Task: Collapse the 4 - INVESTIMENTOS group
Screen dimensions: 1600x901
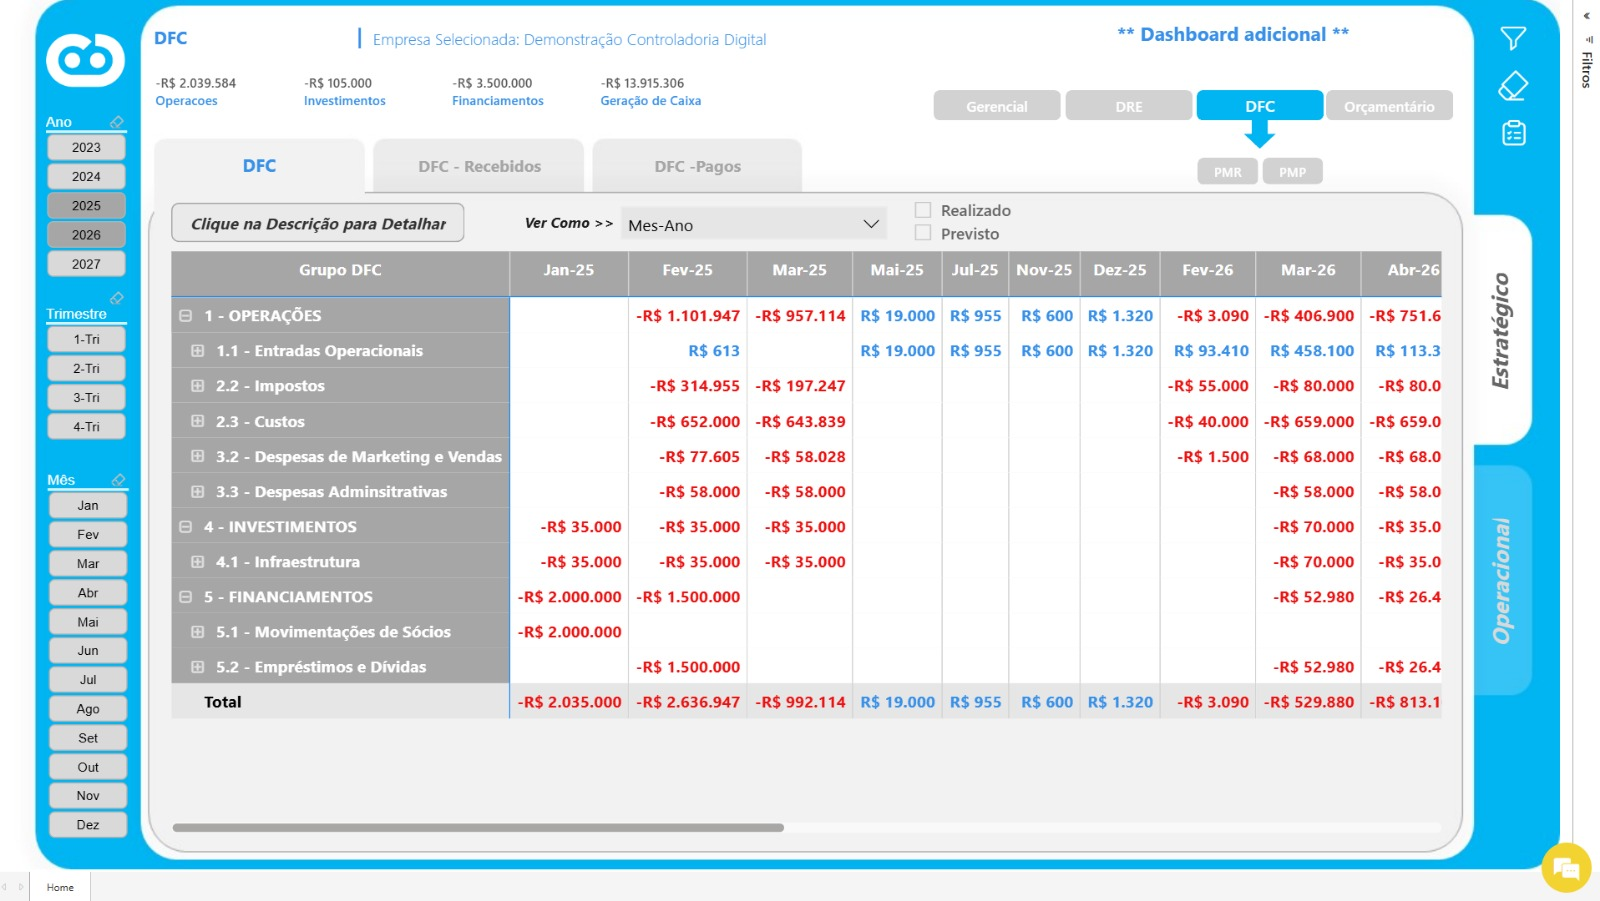Action: tap(185, 526)
